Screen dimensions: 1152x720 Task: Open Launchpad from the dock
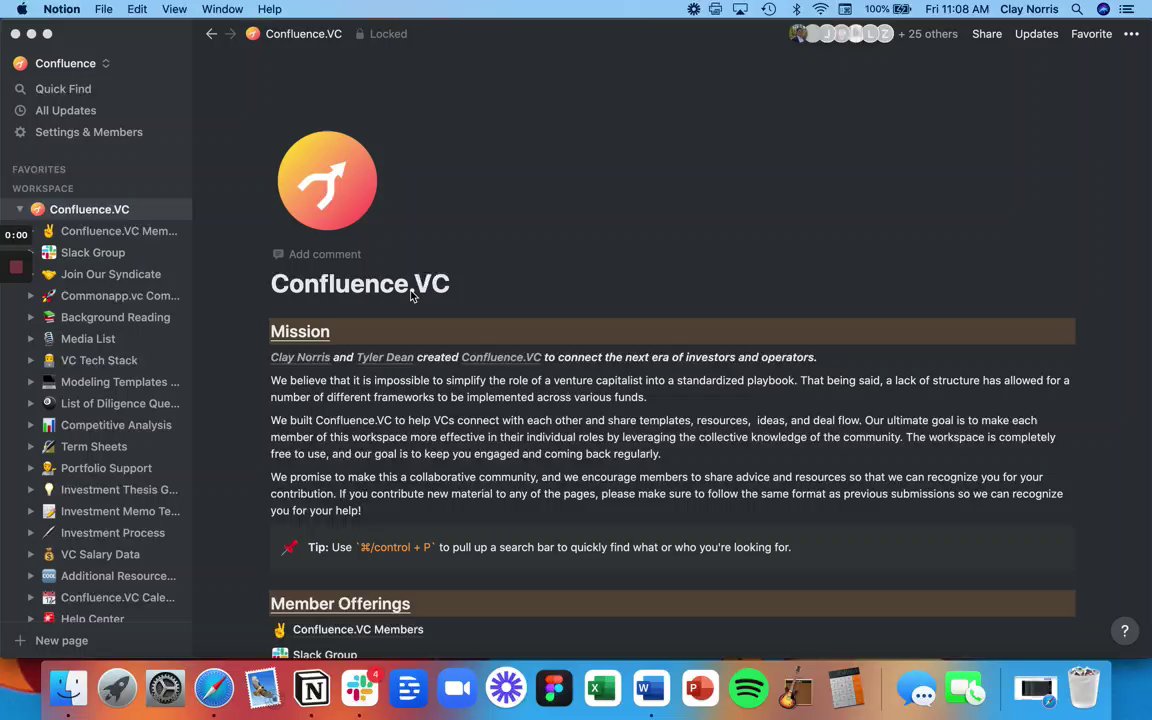pyautogui.click(x=117, y=689)
